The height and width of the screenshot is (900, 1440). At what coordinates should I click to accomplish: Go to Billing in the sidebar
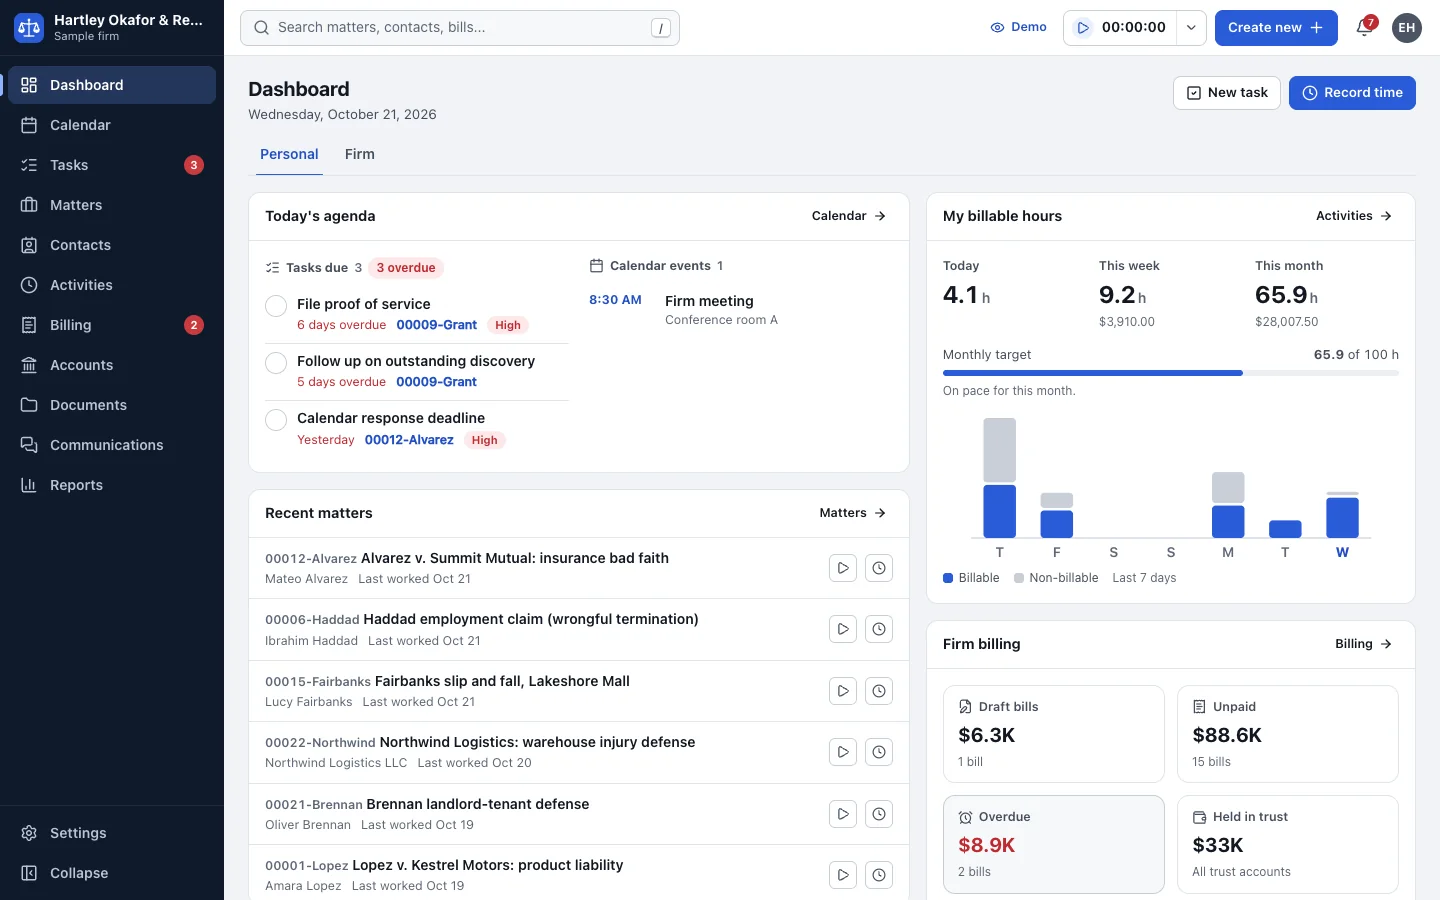tap(112, 325)
